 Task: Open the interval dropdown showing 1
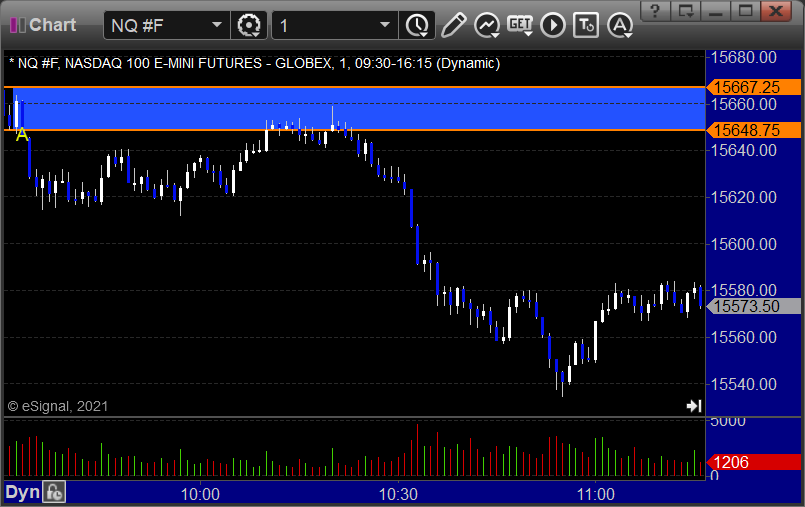pos(385,25)
